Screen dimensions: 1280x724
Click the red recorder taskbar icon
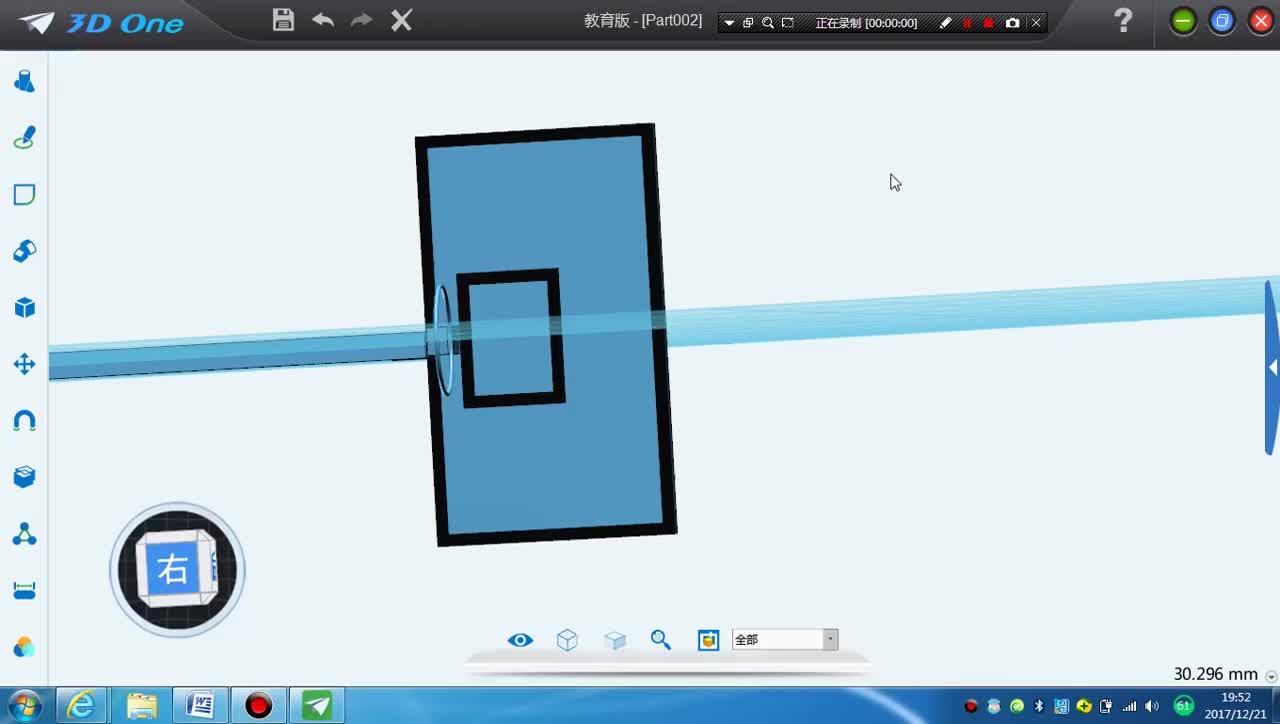[x=259, y=706]
